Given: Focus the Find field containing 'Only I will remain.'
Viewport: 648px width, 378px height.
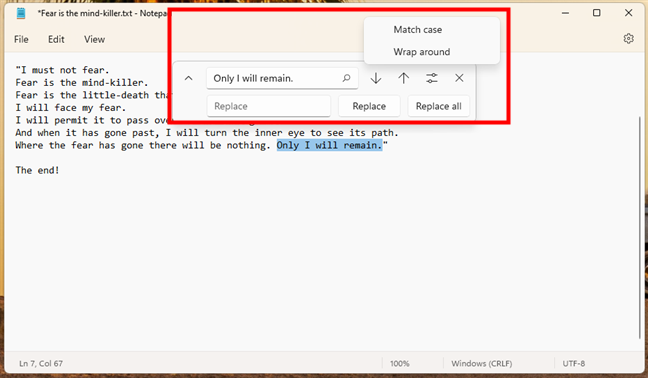Looking at the screenshot, I should (x=282, y=78).
